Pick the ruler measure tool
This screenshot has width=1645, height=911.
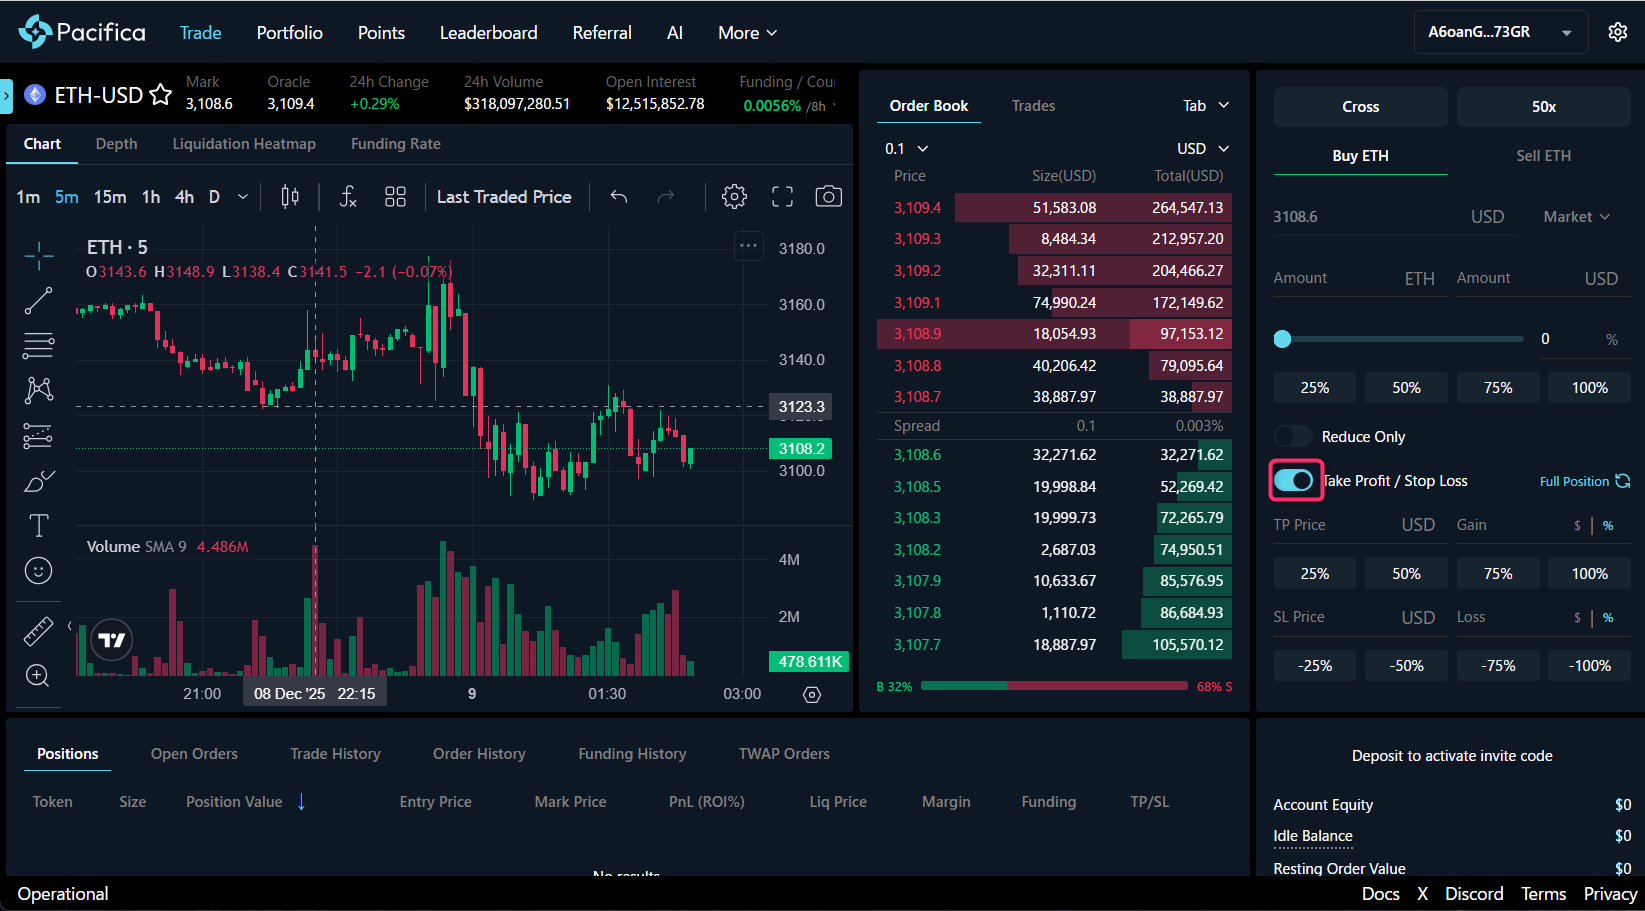(x=38, y=631)
